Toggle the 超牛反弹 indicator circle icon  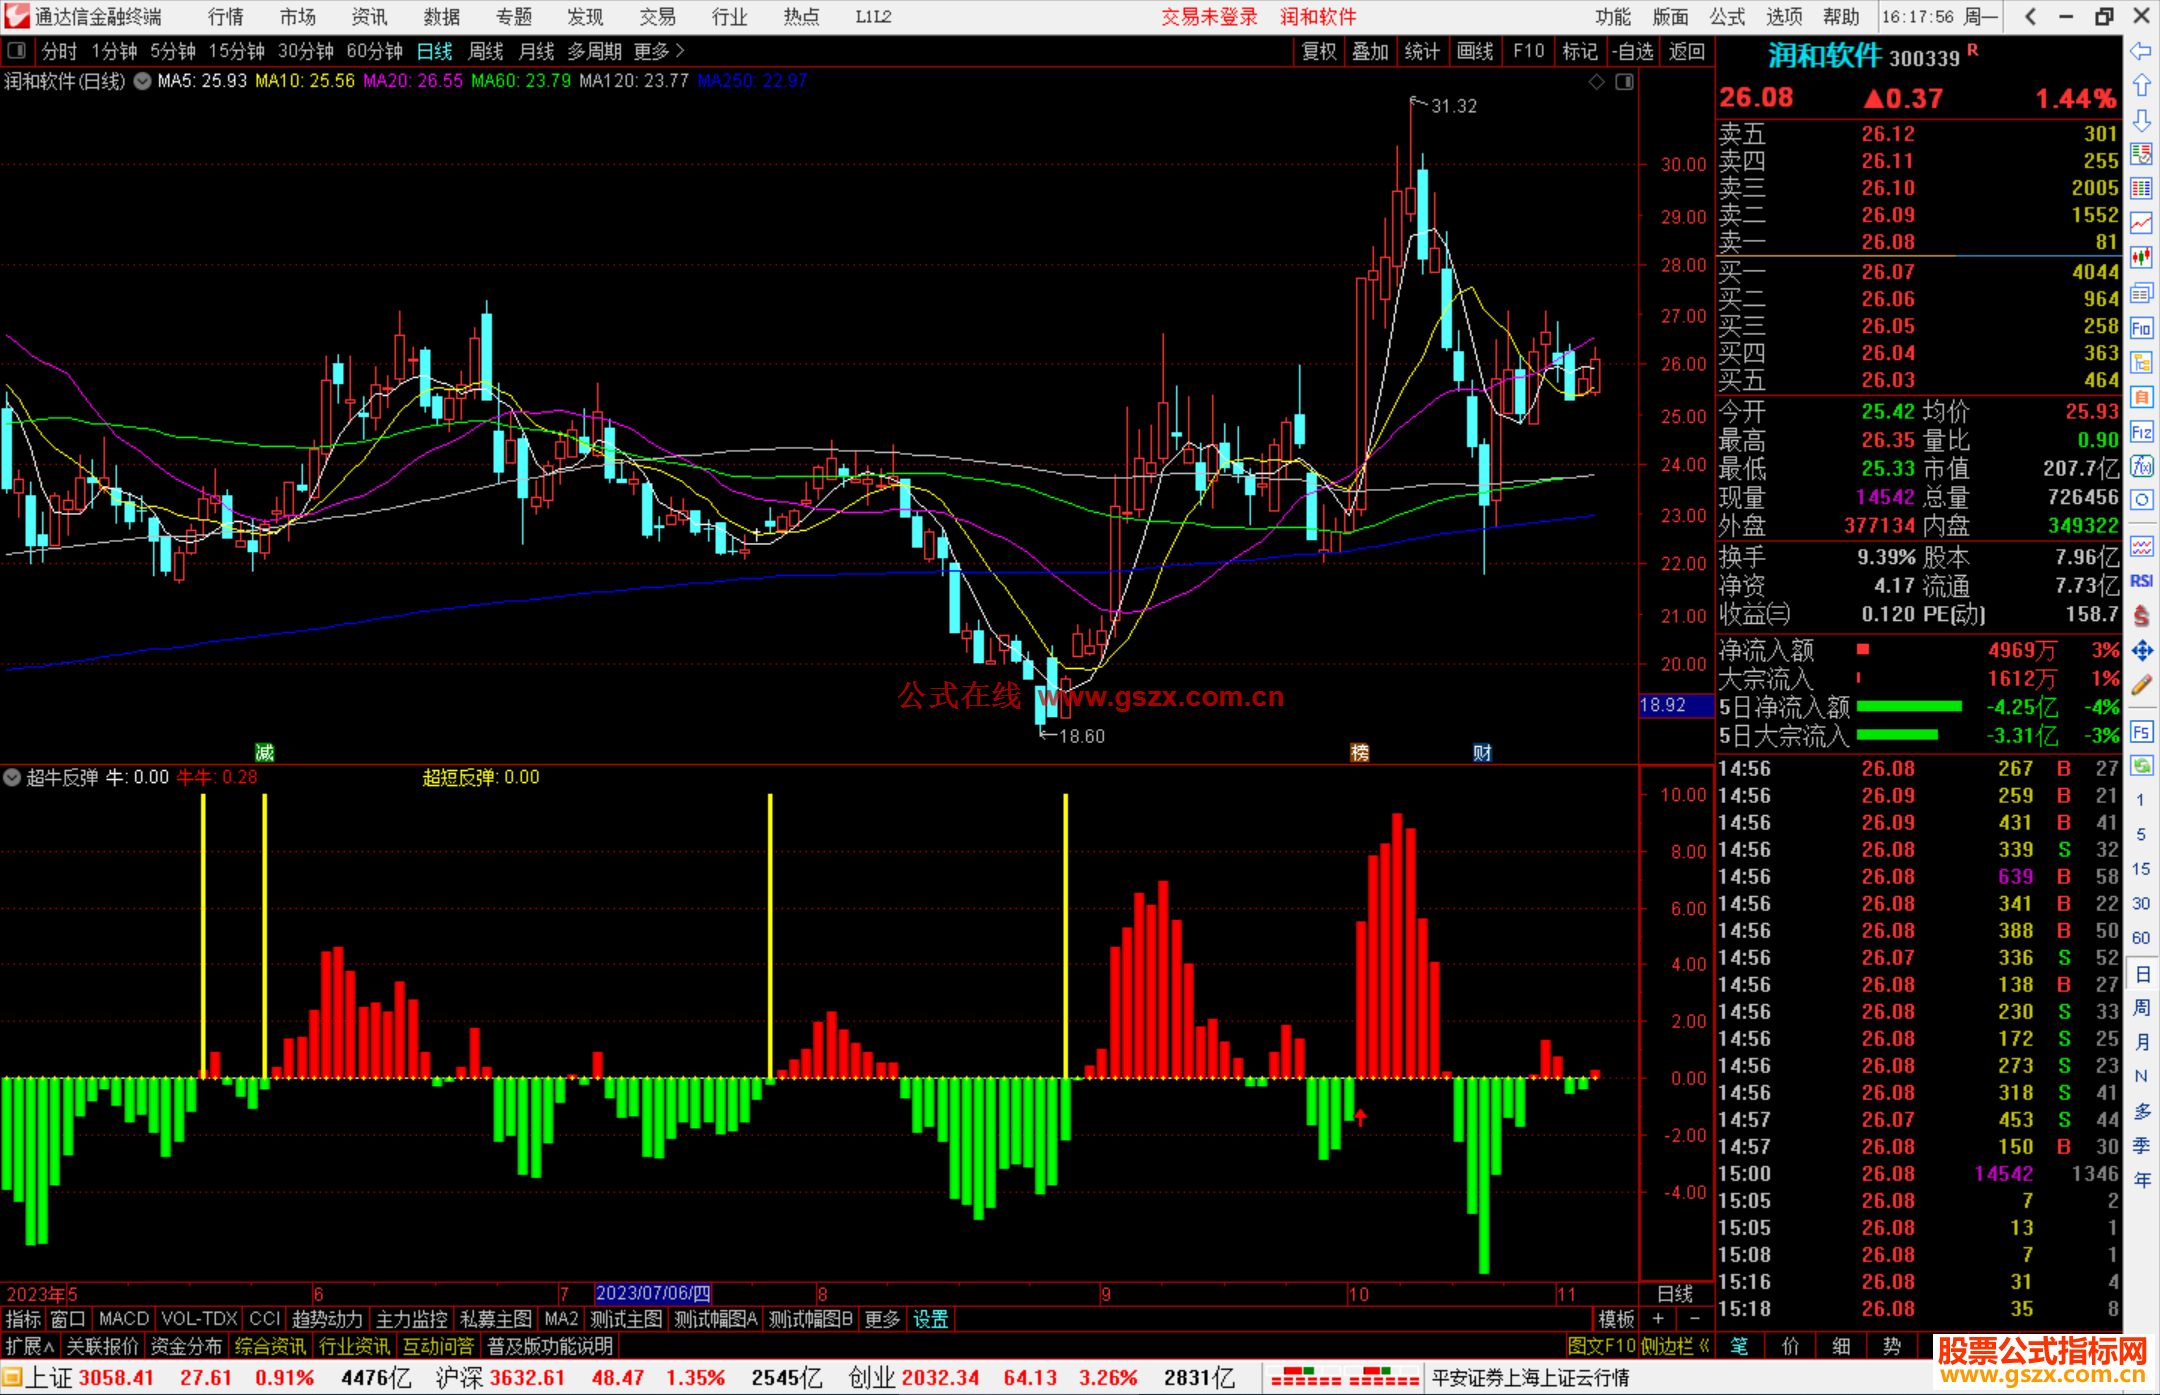[x=12, y=777]
